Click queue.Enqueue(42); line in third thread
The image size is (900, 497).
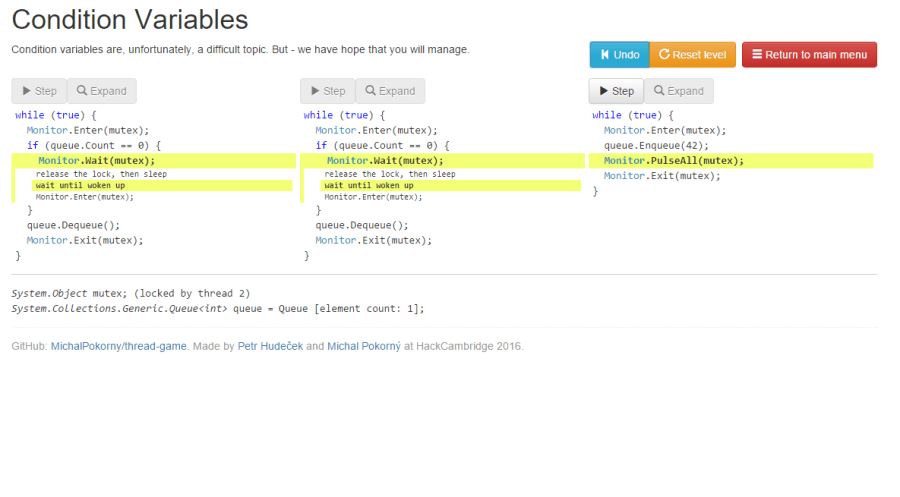point(656,146)
